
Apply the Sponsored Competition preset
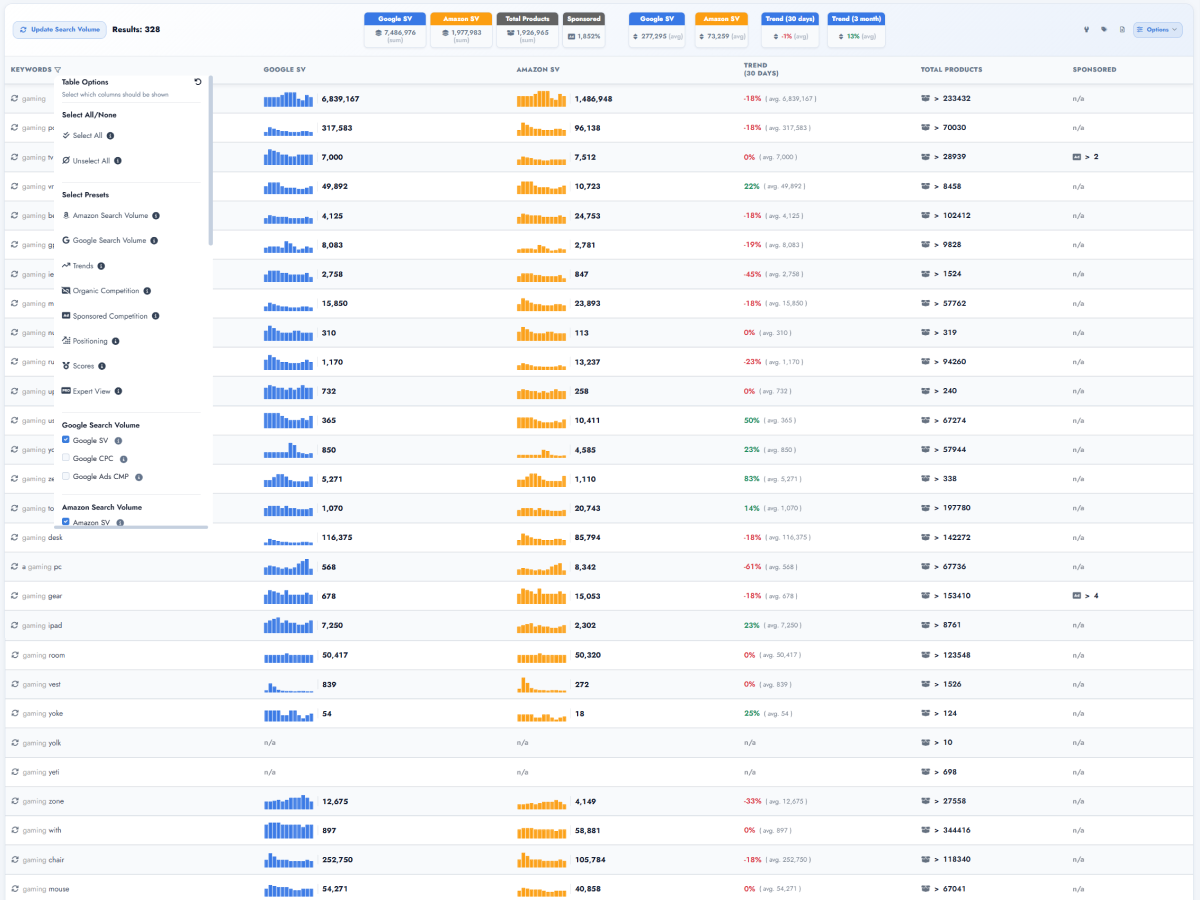click(104, 316)
